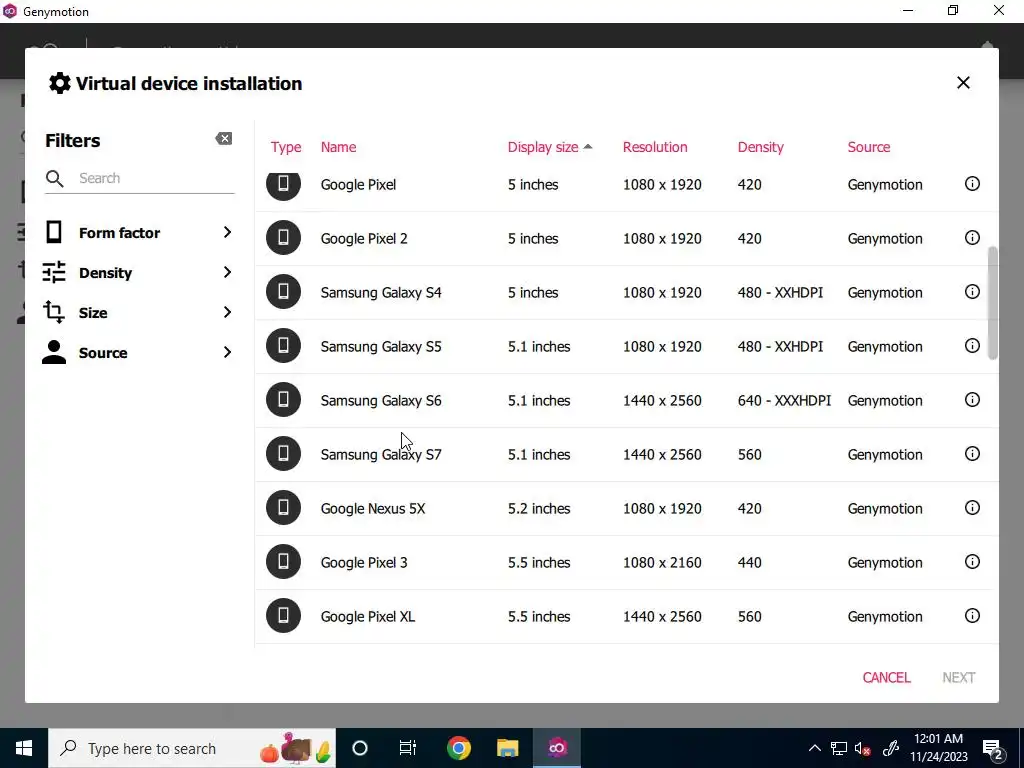
Task: Open the Windows Start menu
Action: point(24,748)
